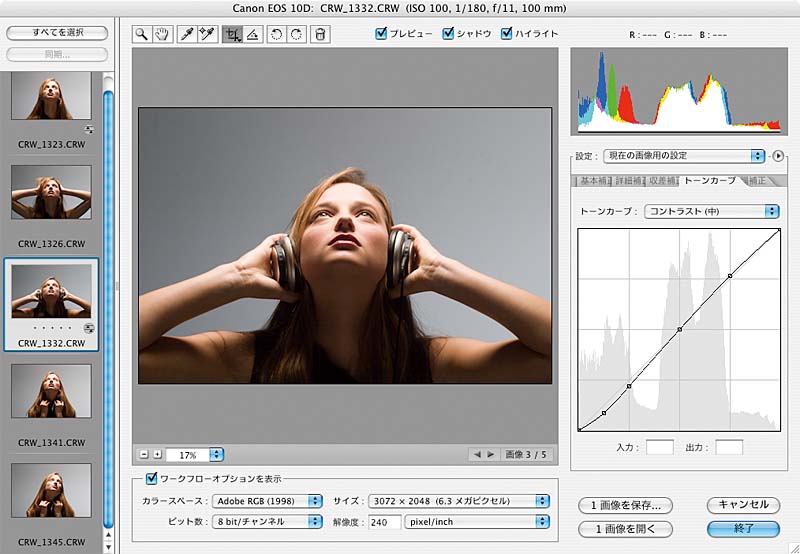The image size is (800, 554).
Task: Switch to the rightmost 補正 tab
Action: (x=757, y=181)
